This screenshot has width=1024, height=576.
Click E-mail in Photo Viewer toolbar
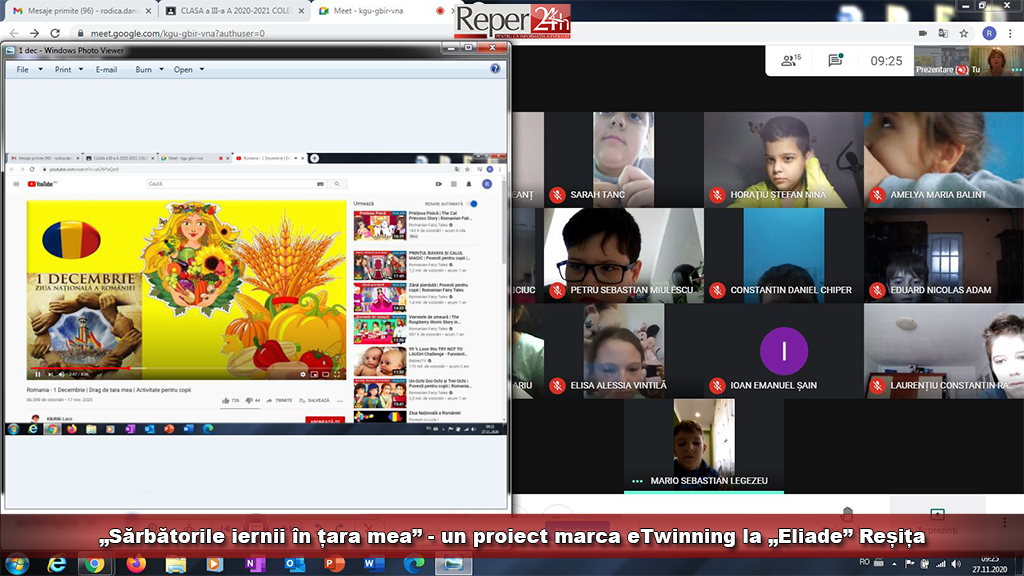pyautogui.click(x=106, y=69)
